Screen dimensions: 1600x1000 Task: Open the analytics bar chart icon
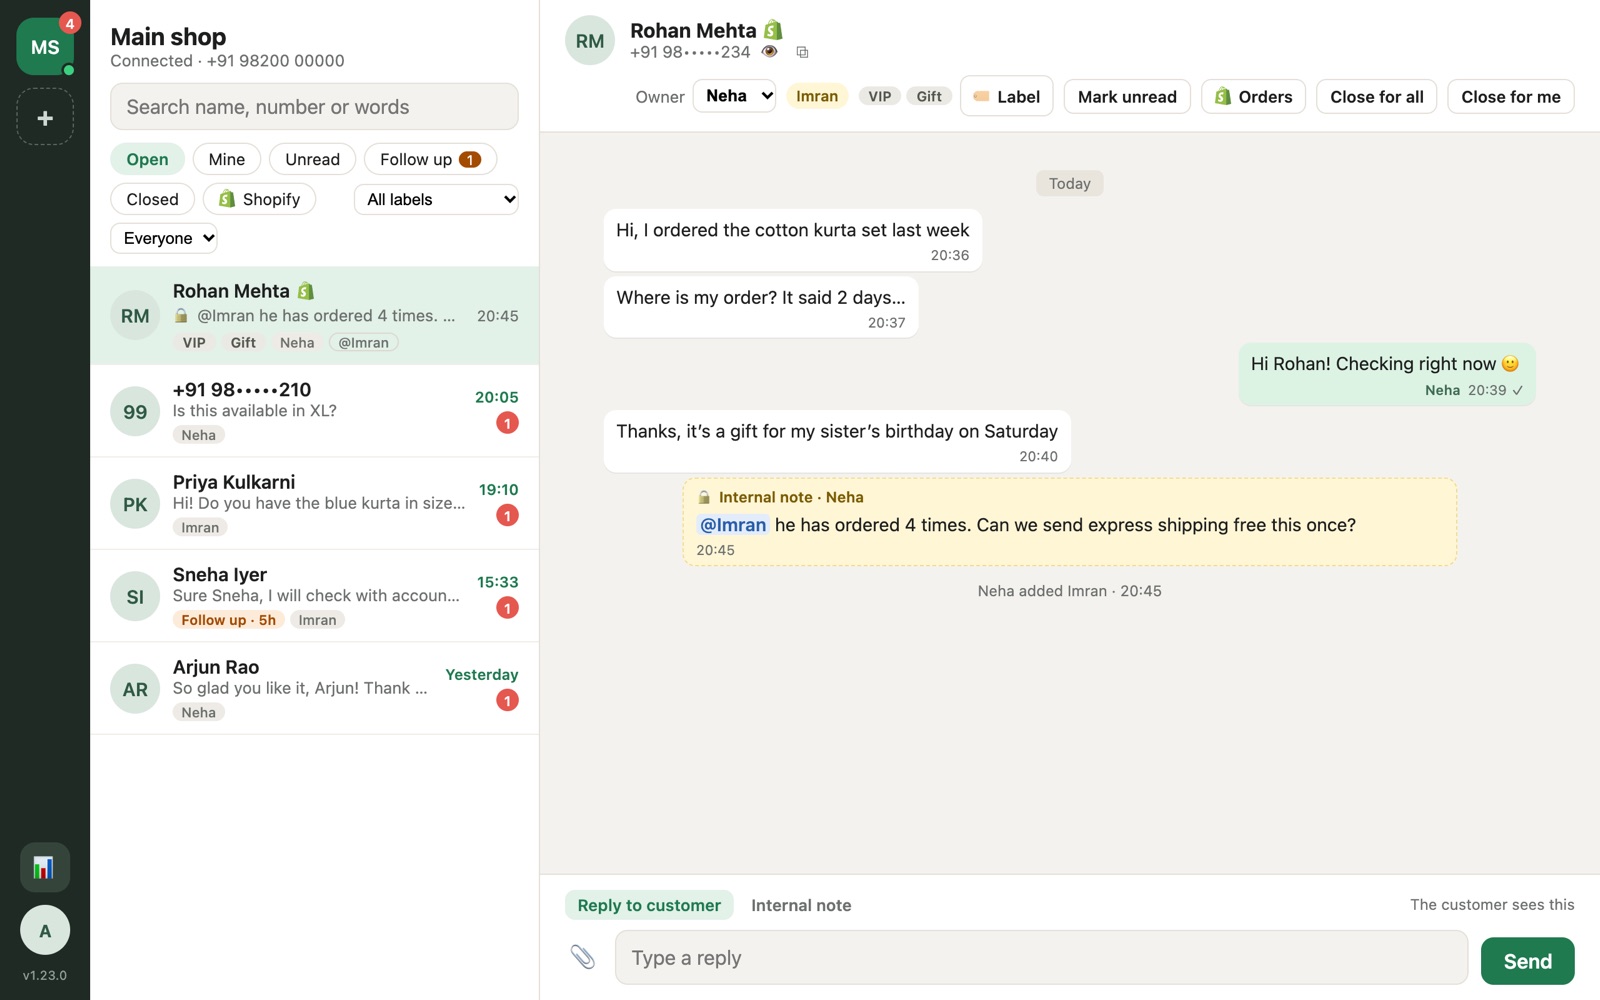pos(45,867)
